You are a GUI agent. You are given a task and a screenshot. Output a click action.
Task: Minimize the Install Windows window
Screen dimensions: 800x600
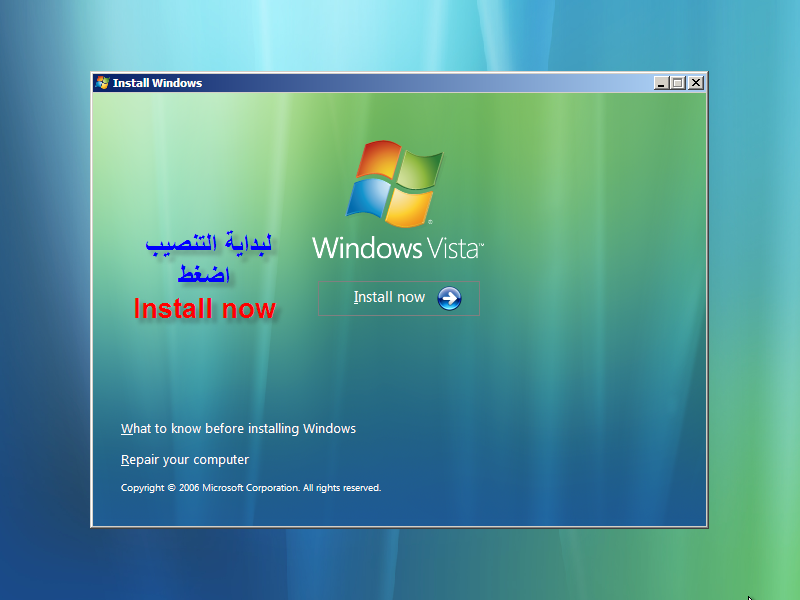661,83
